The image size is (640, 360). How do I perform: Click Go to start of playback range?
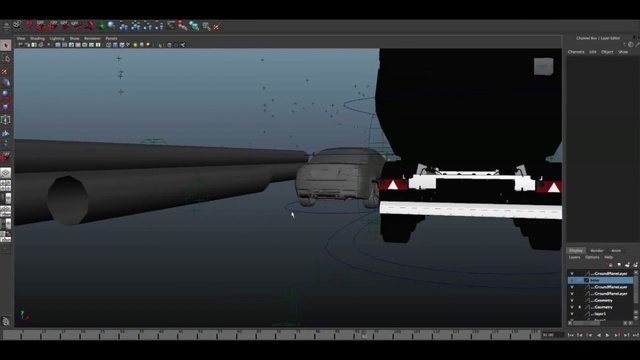(571, 335)
